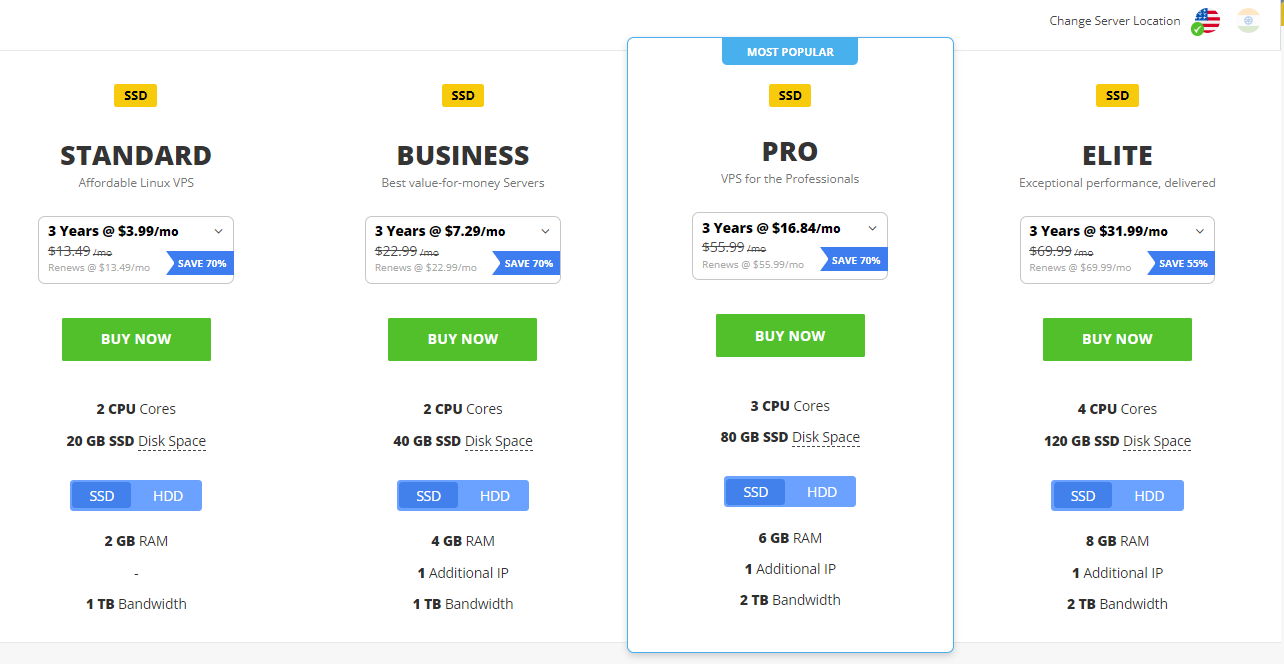Viewport: 1284px width, 664px height.
Task: Buy the STANDARD plan now
Action: click(136, 339)
